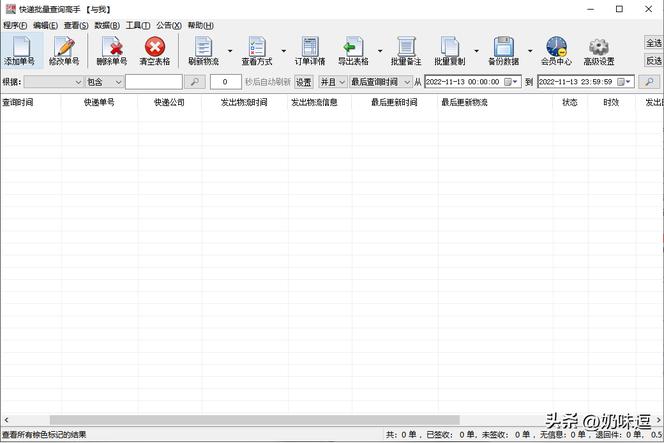
Task: Click the status bar text 查看所有棕色标记的结果
Action: pyautogui.click(x=44, y=435)
